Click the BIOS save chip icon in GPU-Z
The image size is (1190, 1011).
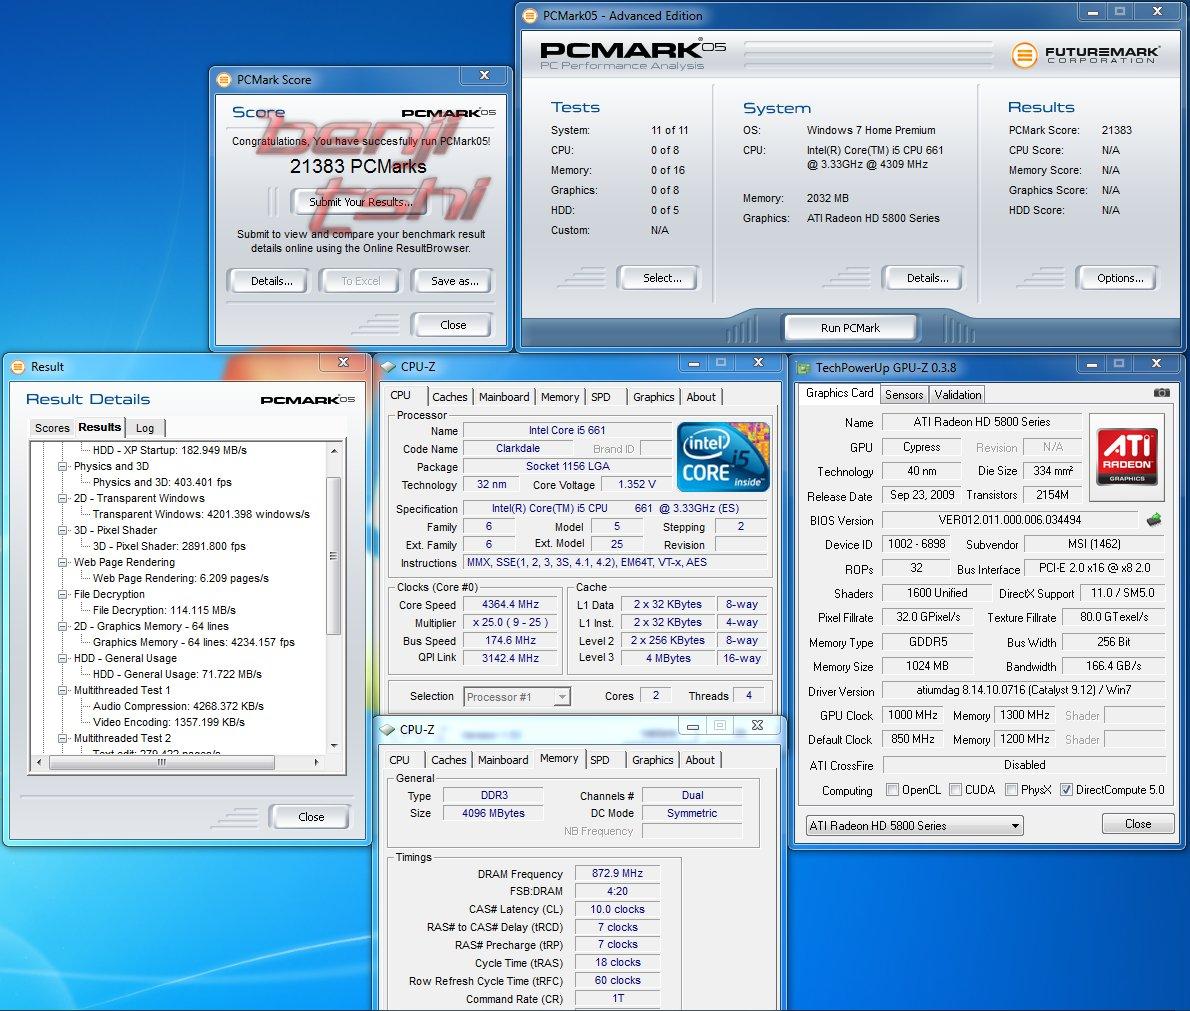(1154, 520)
